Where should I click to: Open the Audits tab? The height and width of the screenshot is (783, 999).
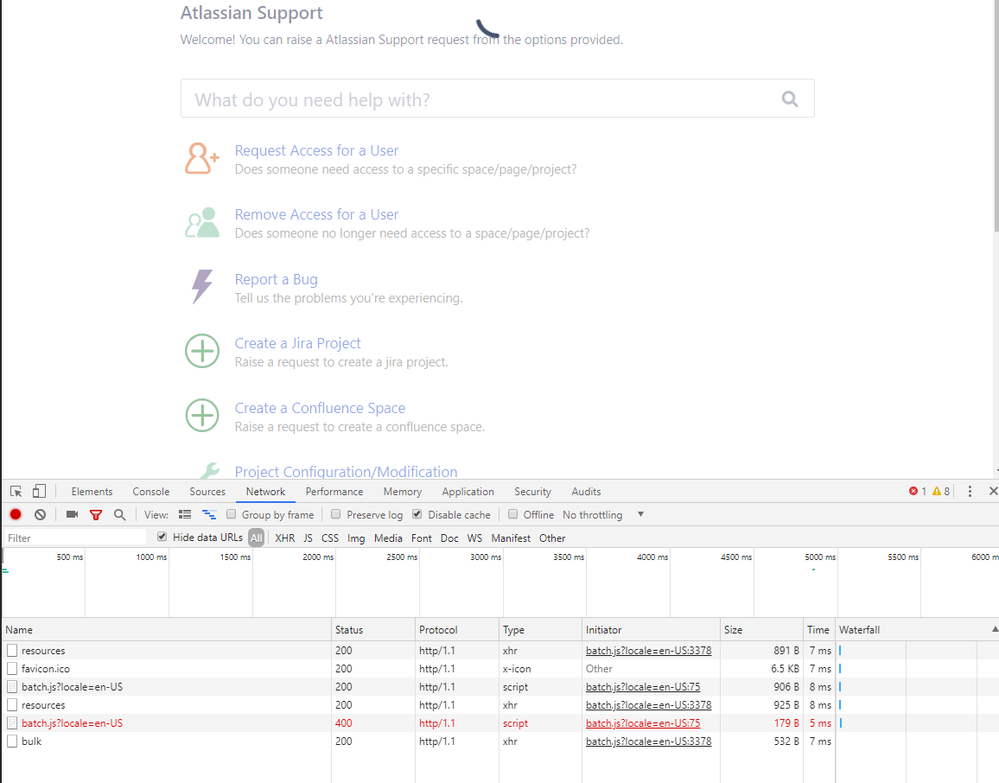pyautogui.click(x=586, y=491)
